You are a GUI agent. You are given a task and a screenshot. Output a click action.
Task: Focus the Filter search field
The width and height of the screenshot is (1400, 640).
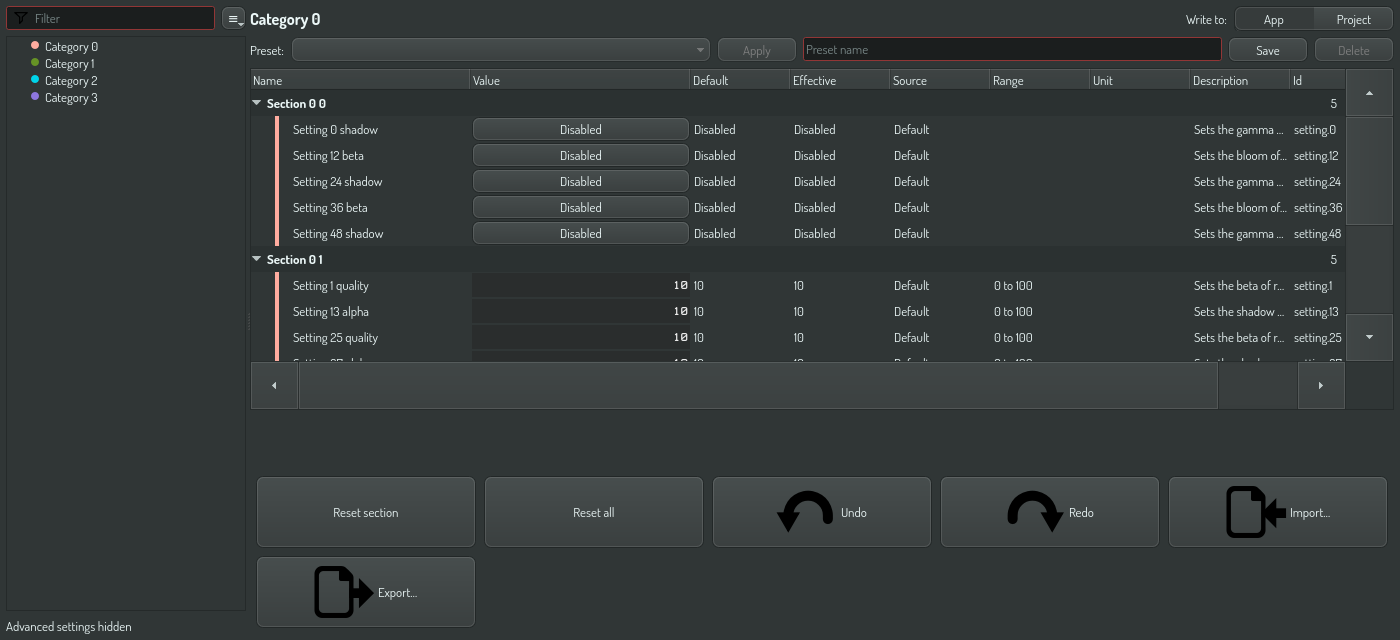point(110,18)
